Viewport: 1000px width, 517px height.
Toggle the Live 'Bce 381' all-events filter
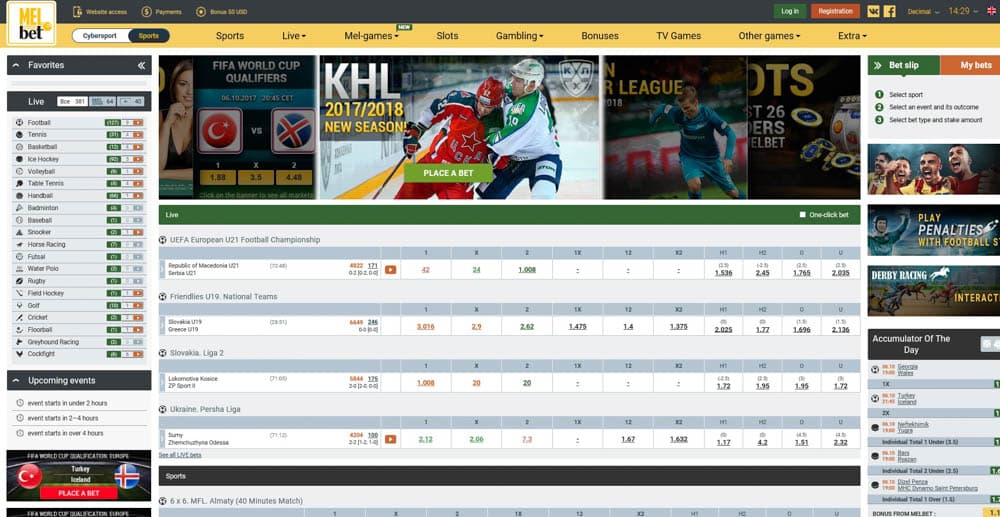point(72,101)
